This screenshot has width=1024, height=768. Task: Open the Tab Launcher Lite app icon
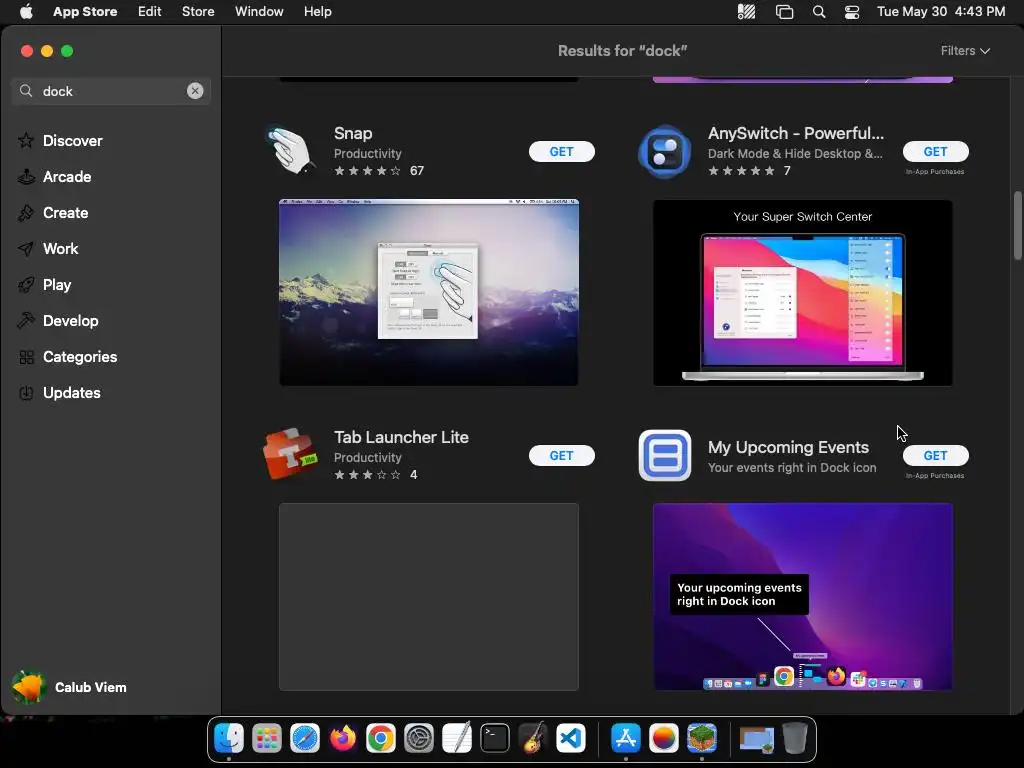(x=291, y=455)
